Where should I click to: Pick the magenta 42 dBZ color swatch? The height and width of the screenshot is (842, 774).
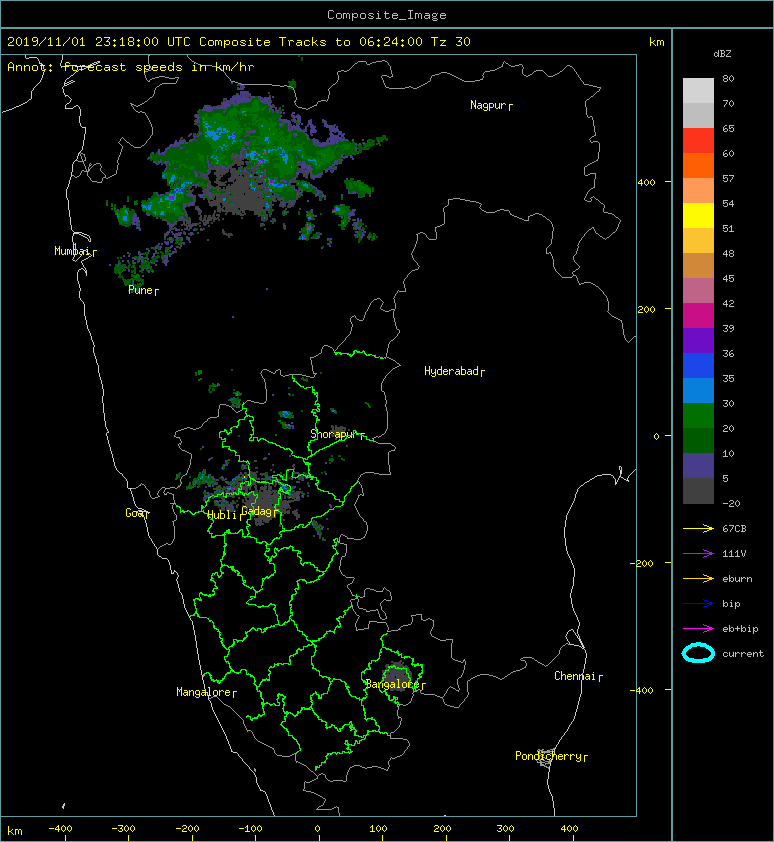point(698,316)
